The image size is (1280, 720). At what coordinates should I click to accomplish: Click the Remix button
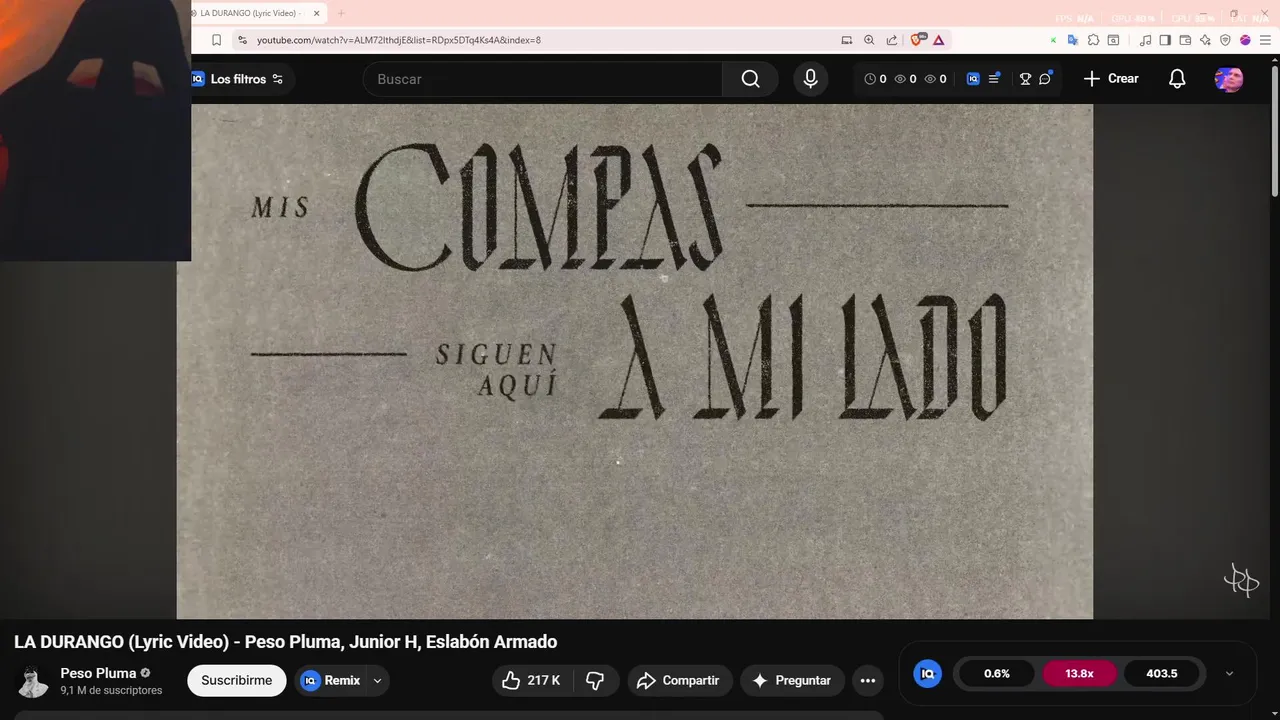pyautogui.click(x=331, y=680)
